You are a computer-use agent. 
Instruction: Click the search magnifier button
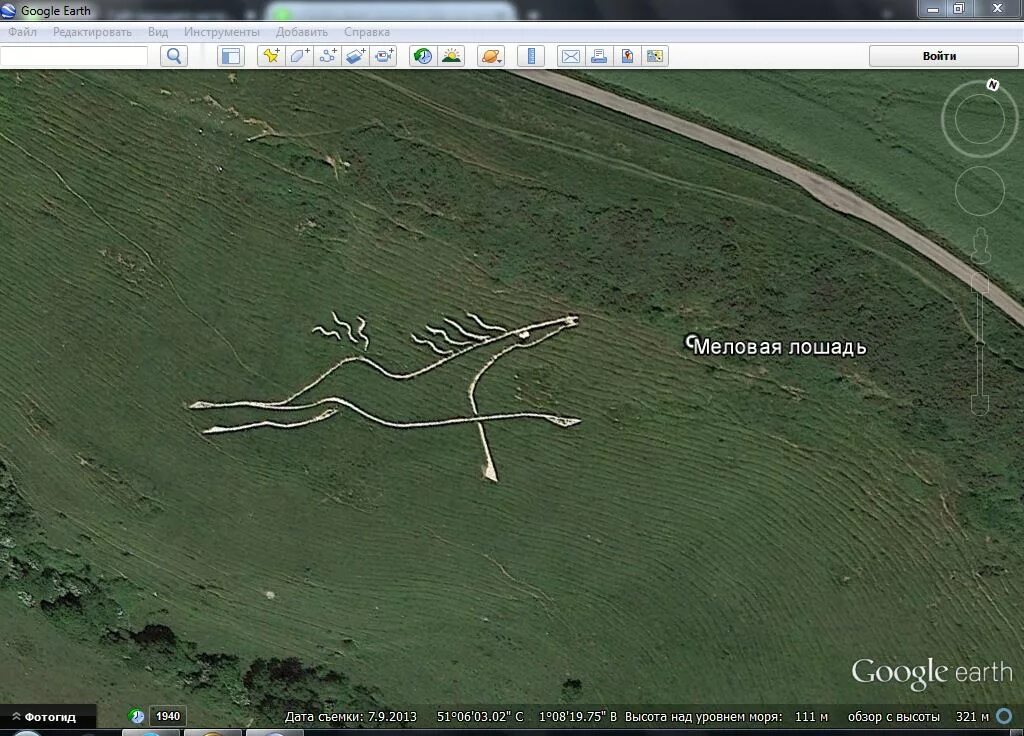coord(174,56)
